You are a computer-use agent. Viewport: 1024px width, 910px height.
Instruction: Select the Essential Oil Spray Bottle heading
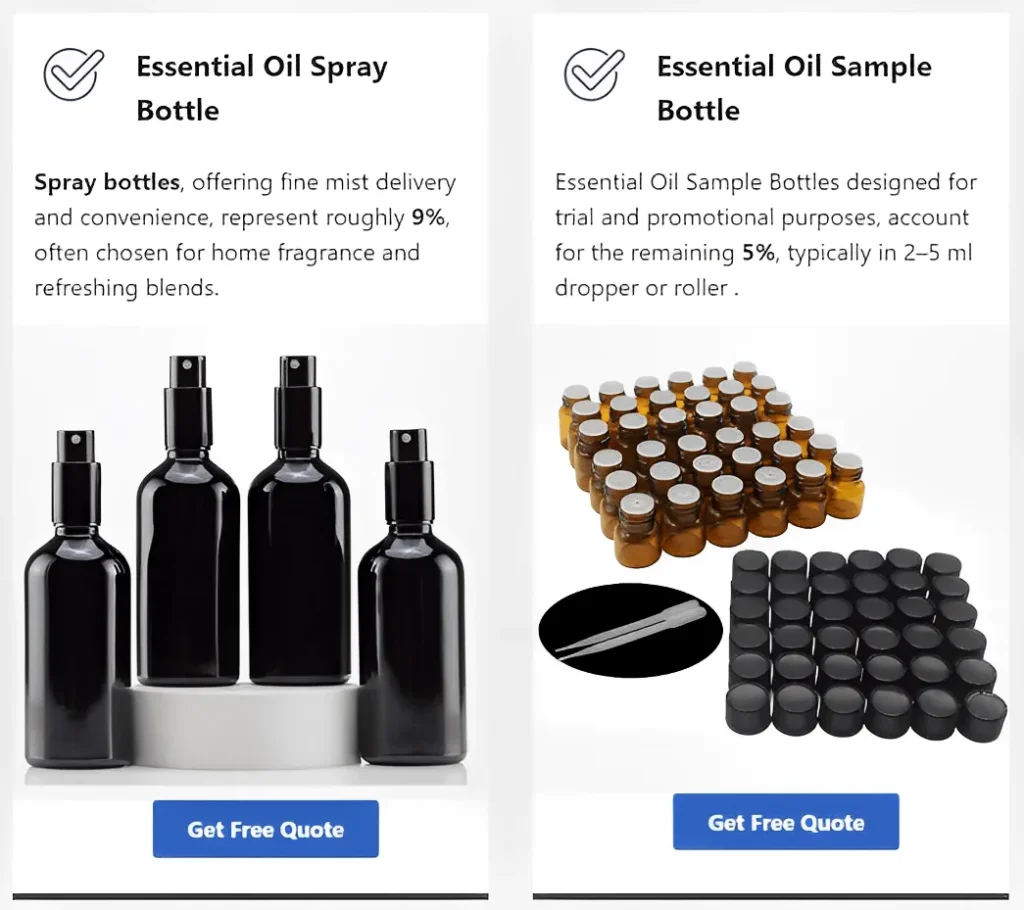pyautogui.click(x=261, y=88)
